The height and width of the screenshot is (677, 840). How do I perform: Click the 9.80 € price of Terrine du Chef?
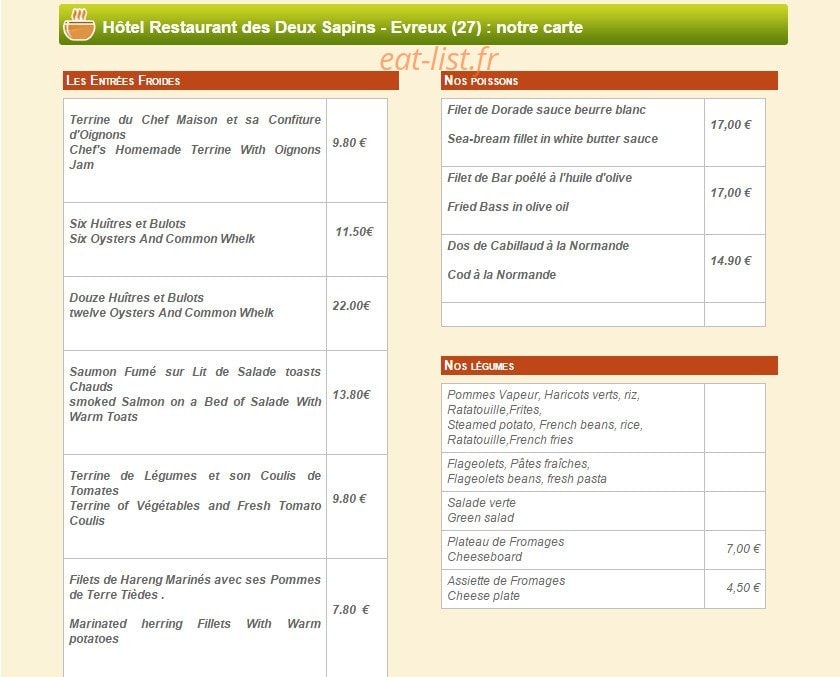349,142
